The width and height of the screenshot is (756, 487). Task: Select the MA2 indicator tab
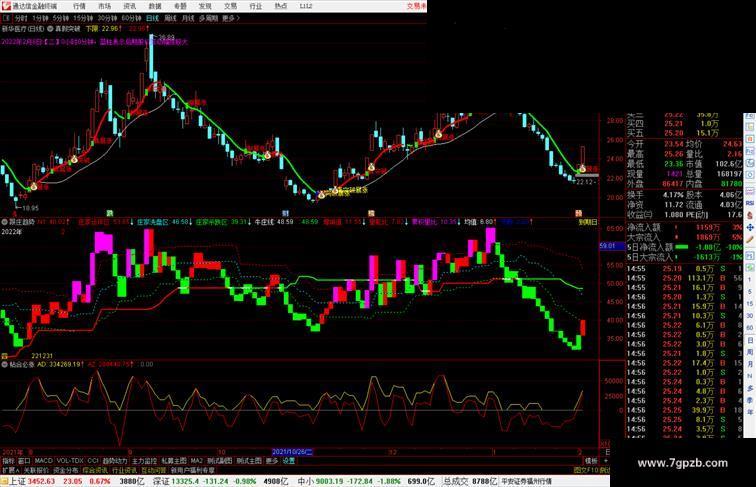tap(197, 461)
